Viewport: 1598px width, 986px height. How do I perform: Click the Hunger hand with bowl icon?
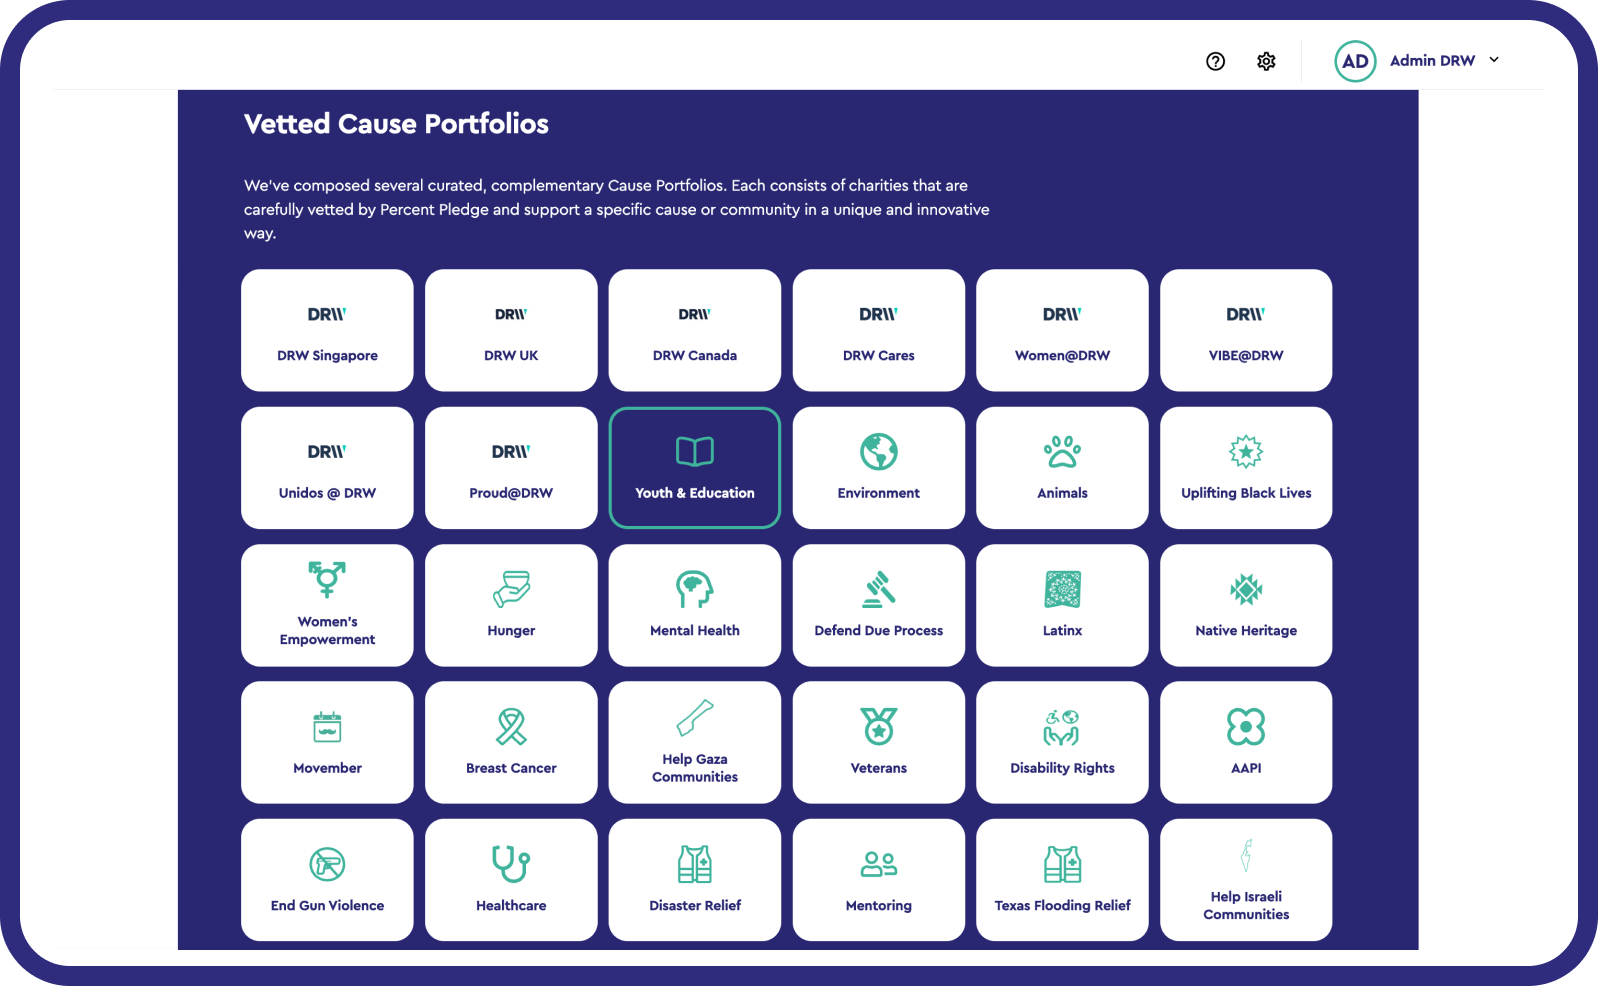coord(511,589)
